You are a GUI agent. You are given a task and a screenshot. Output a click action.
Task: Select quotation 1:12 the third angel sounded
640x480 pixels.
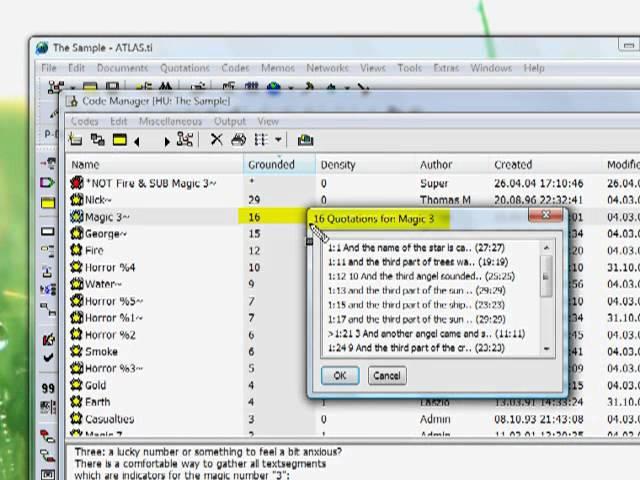(x=421, y=276)
